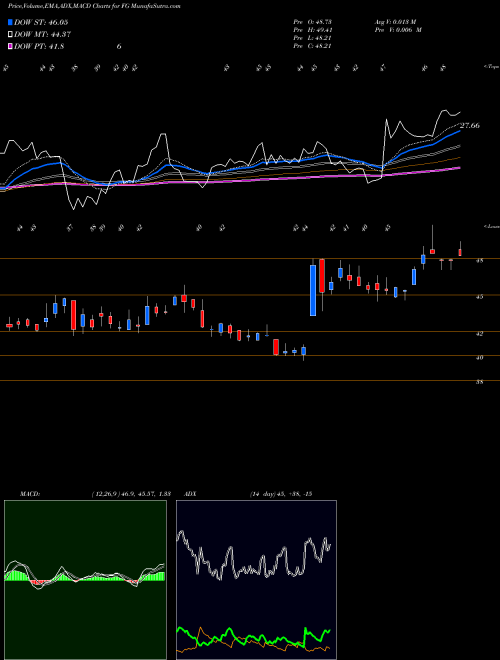This screenshot has height=660, width=500.
Task: Click the 'Pre H: 49.41' value
Action: coord(313,30)
